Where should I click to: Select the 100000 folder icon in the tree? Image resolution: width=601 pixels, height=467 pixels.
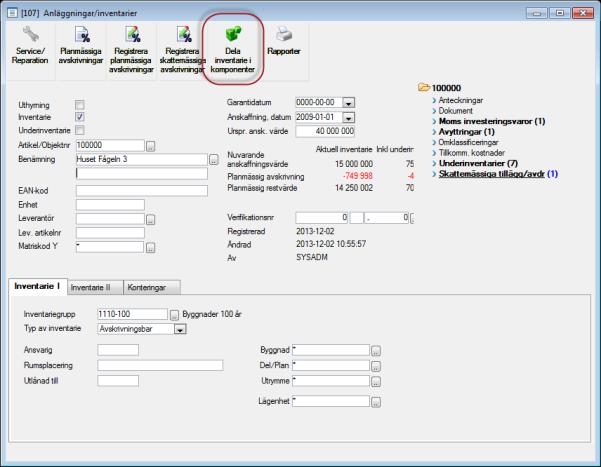pyautogui.click(x=424, y=88)
